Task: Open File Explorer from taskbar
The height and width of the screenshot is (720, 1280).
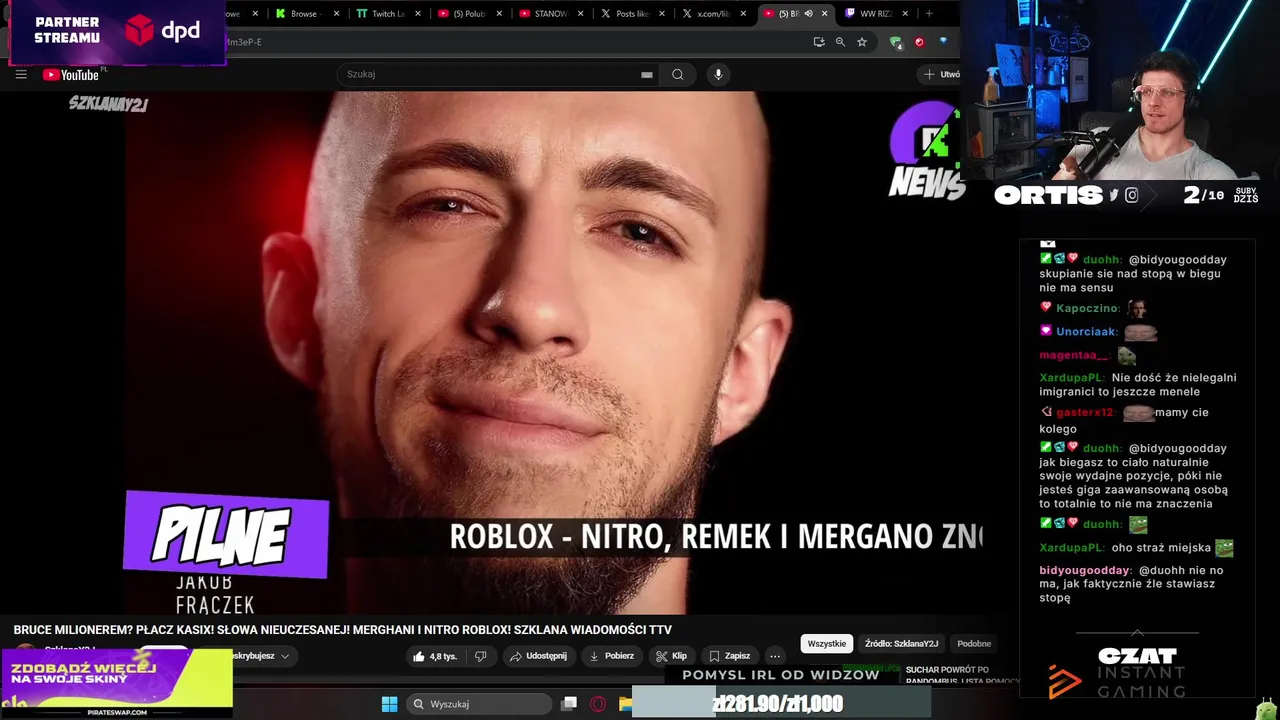Action: pyautogui.click(x=625, y=704)
